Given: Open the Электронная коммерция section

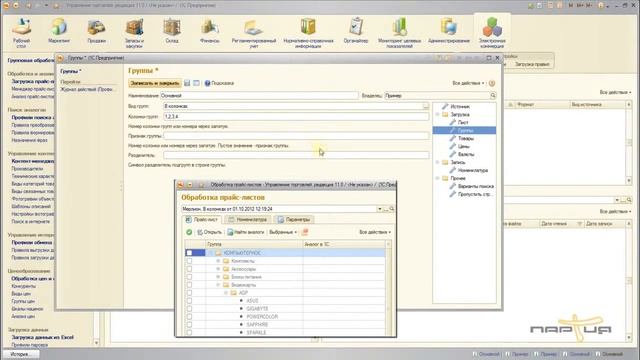Looking at the screenshot, I should pos(492,33).
